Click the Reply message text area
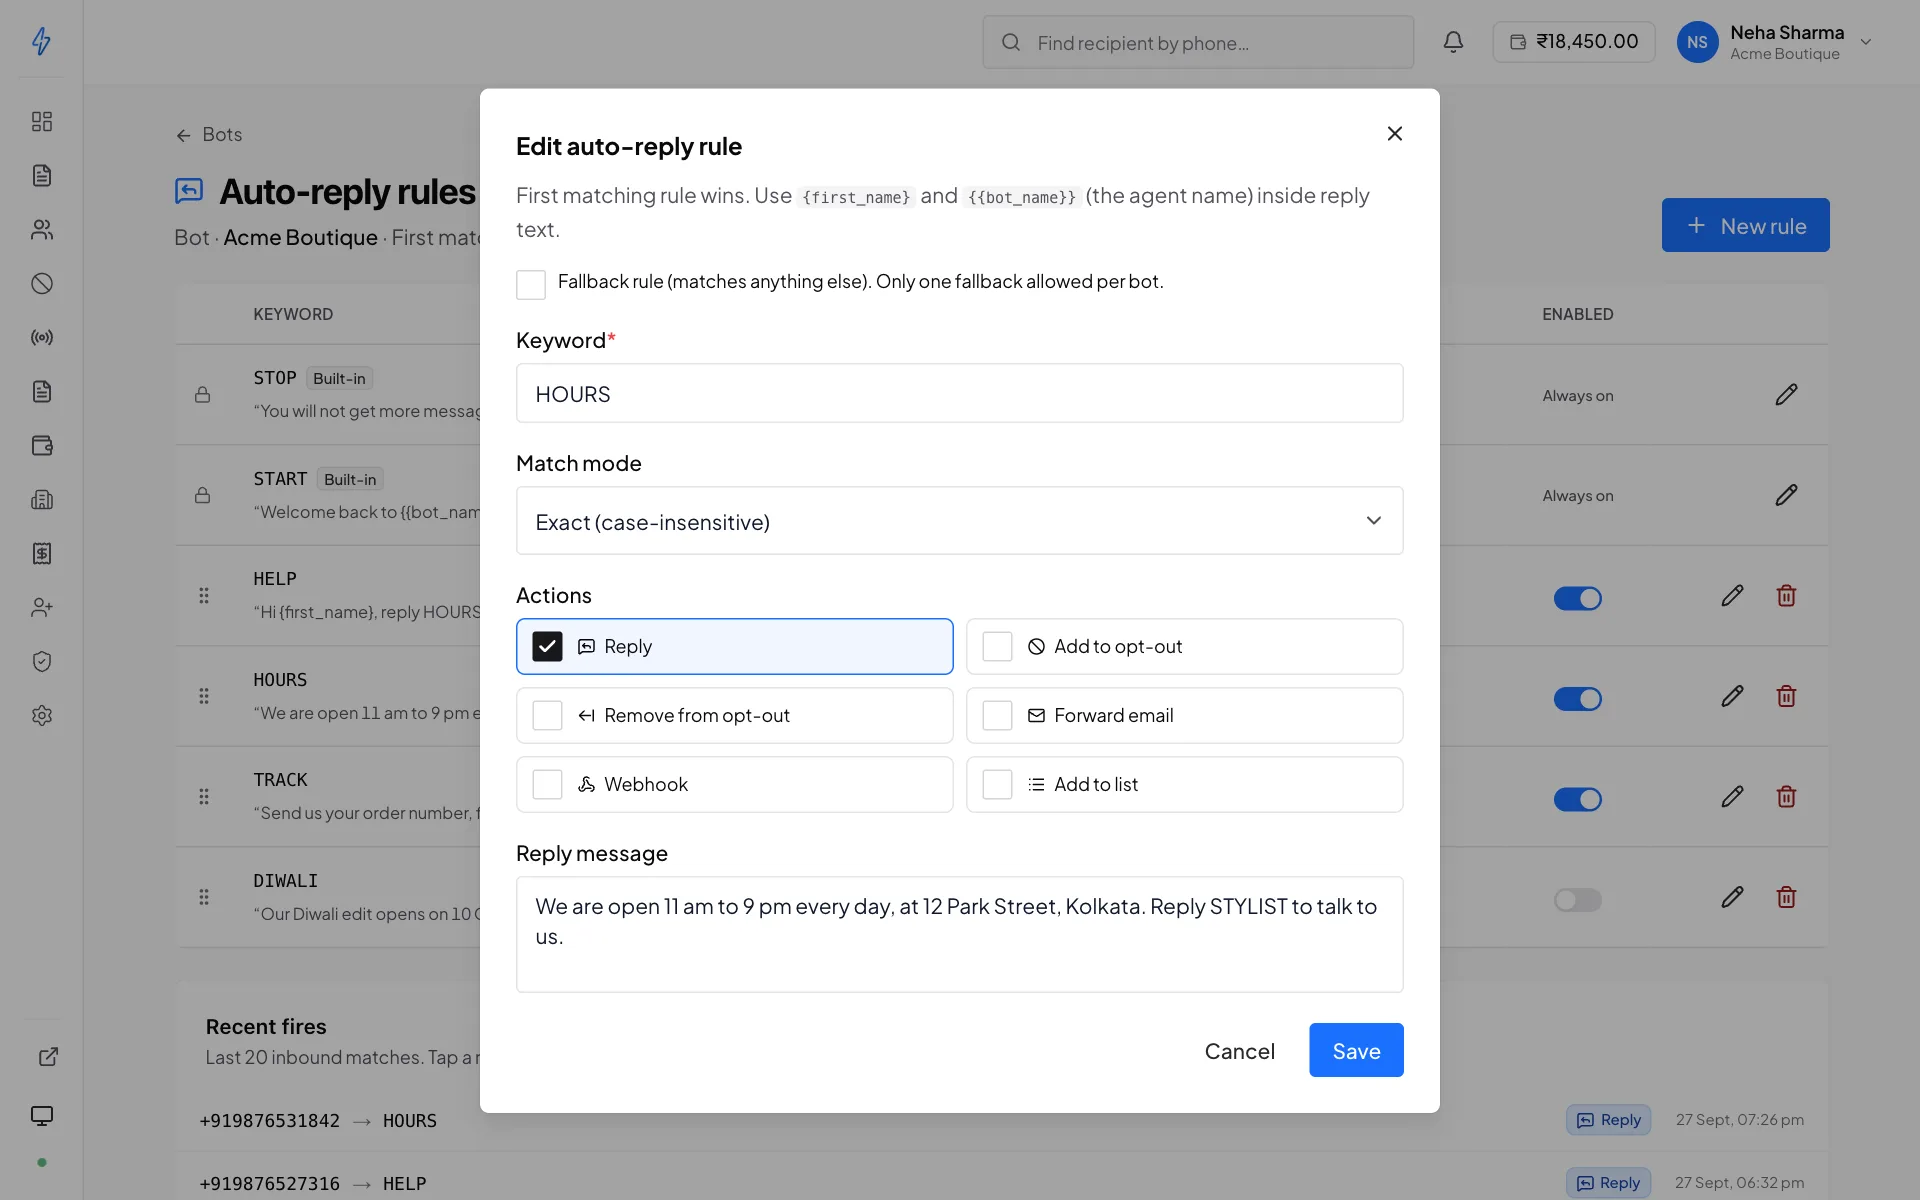The width and height of the screenshot is (1920, 1200). 959,934
